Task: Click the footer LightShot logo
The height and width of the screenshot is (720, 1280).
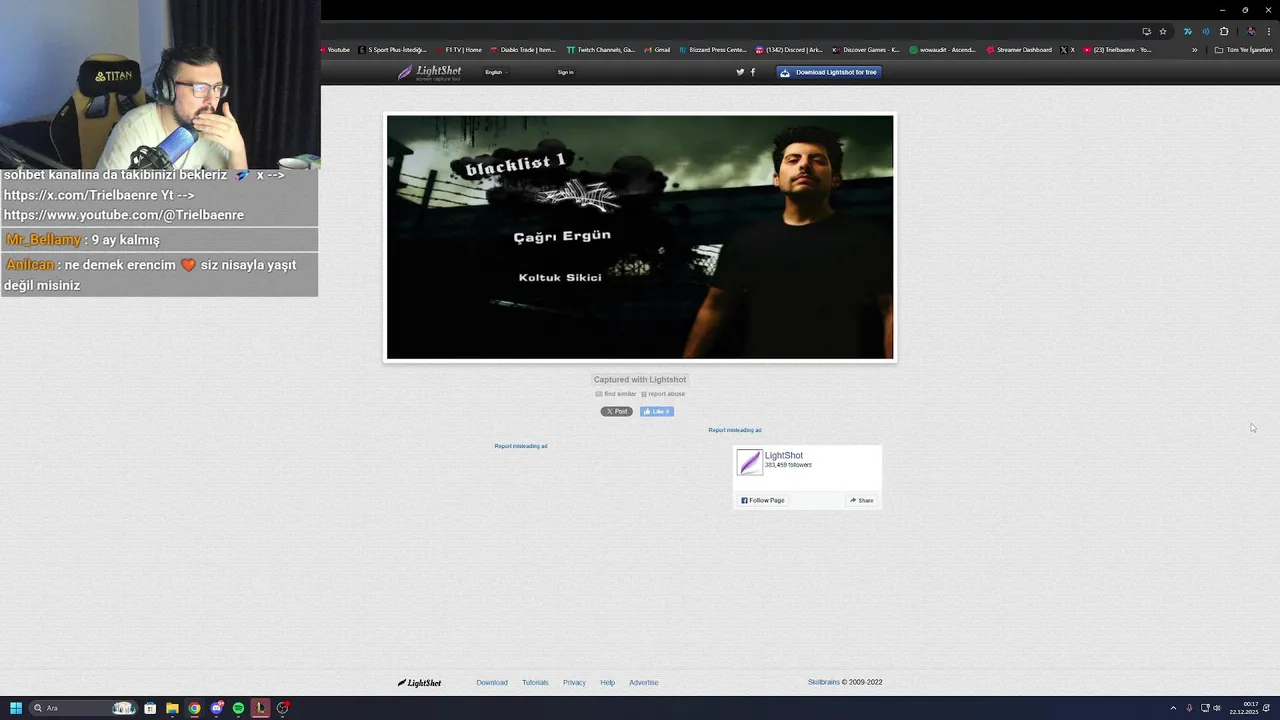Action: click(419, 683)
